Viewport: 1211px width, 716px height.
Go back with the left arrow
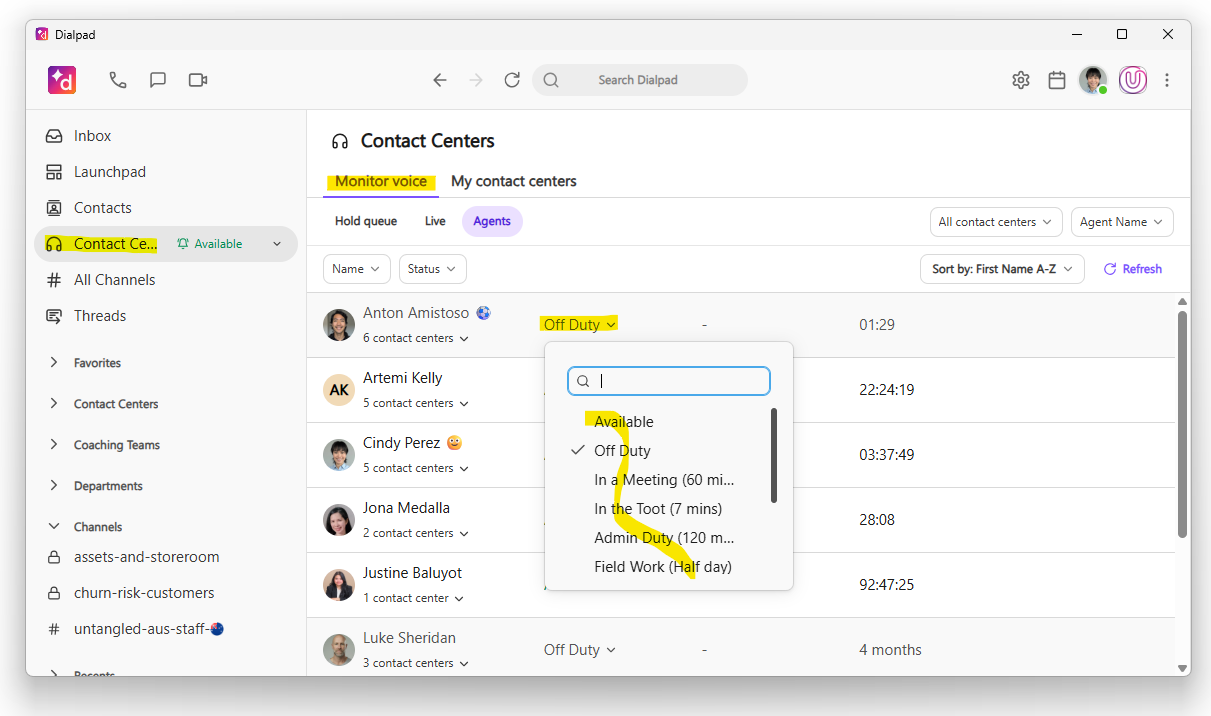point(440,80)
